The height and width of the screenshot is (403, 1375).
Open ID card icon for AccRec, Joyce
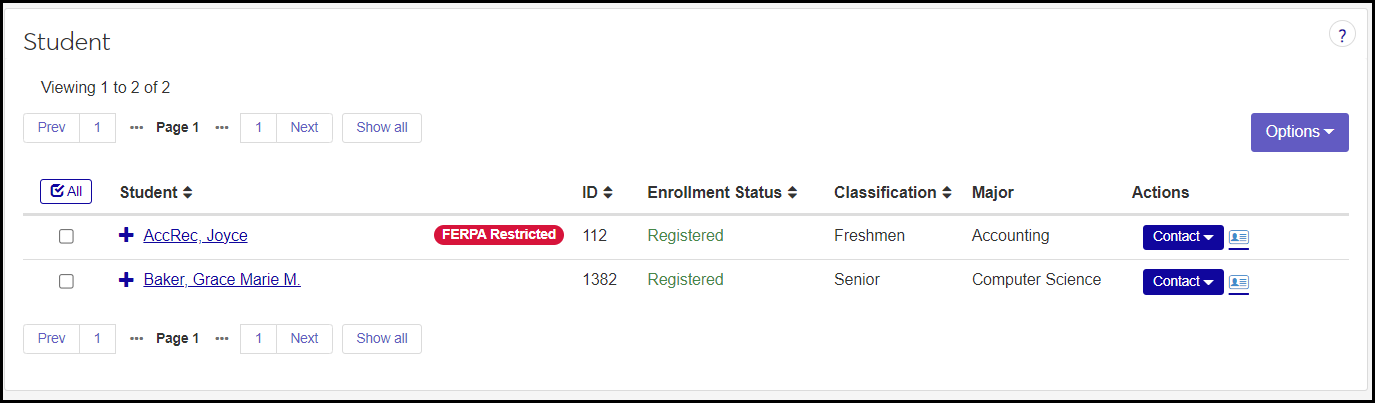point(1239,238)
